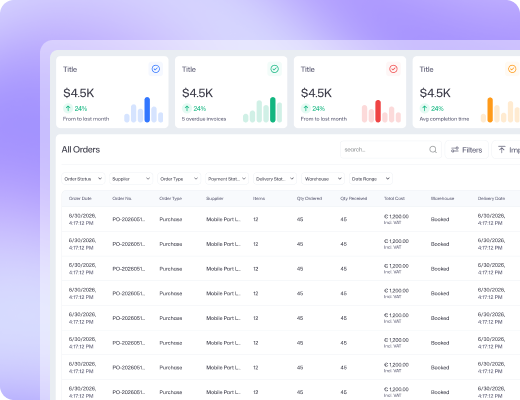Click the green bar chart thumbnail
Image resolution: width=520 pixels, height=400 pixels.
[263, 110]
